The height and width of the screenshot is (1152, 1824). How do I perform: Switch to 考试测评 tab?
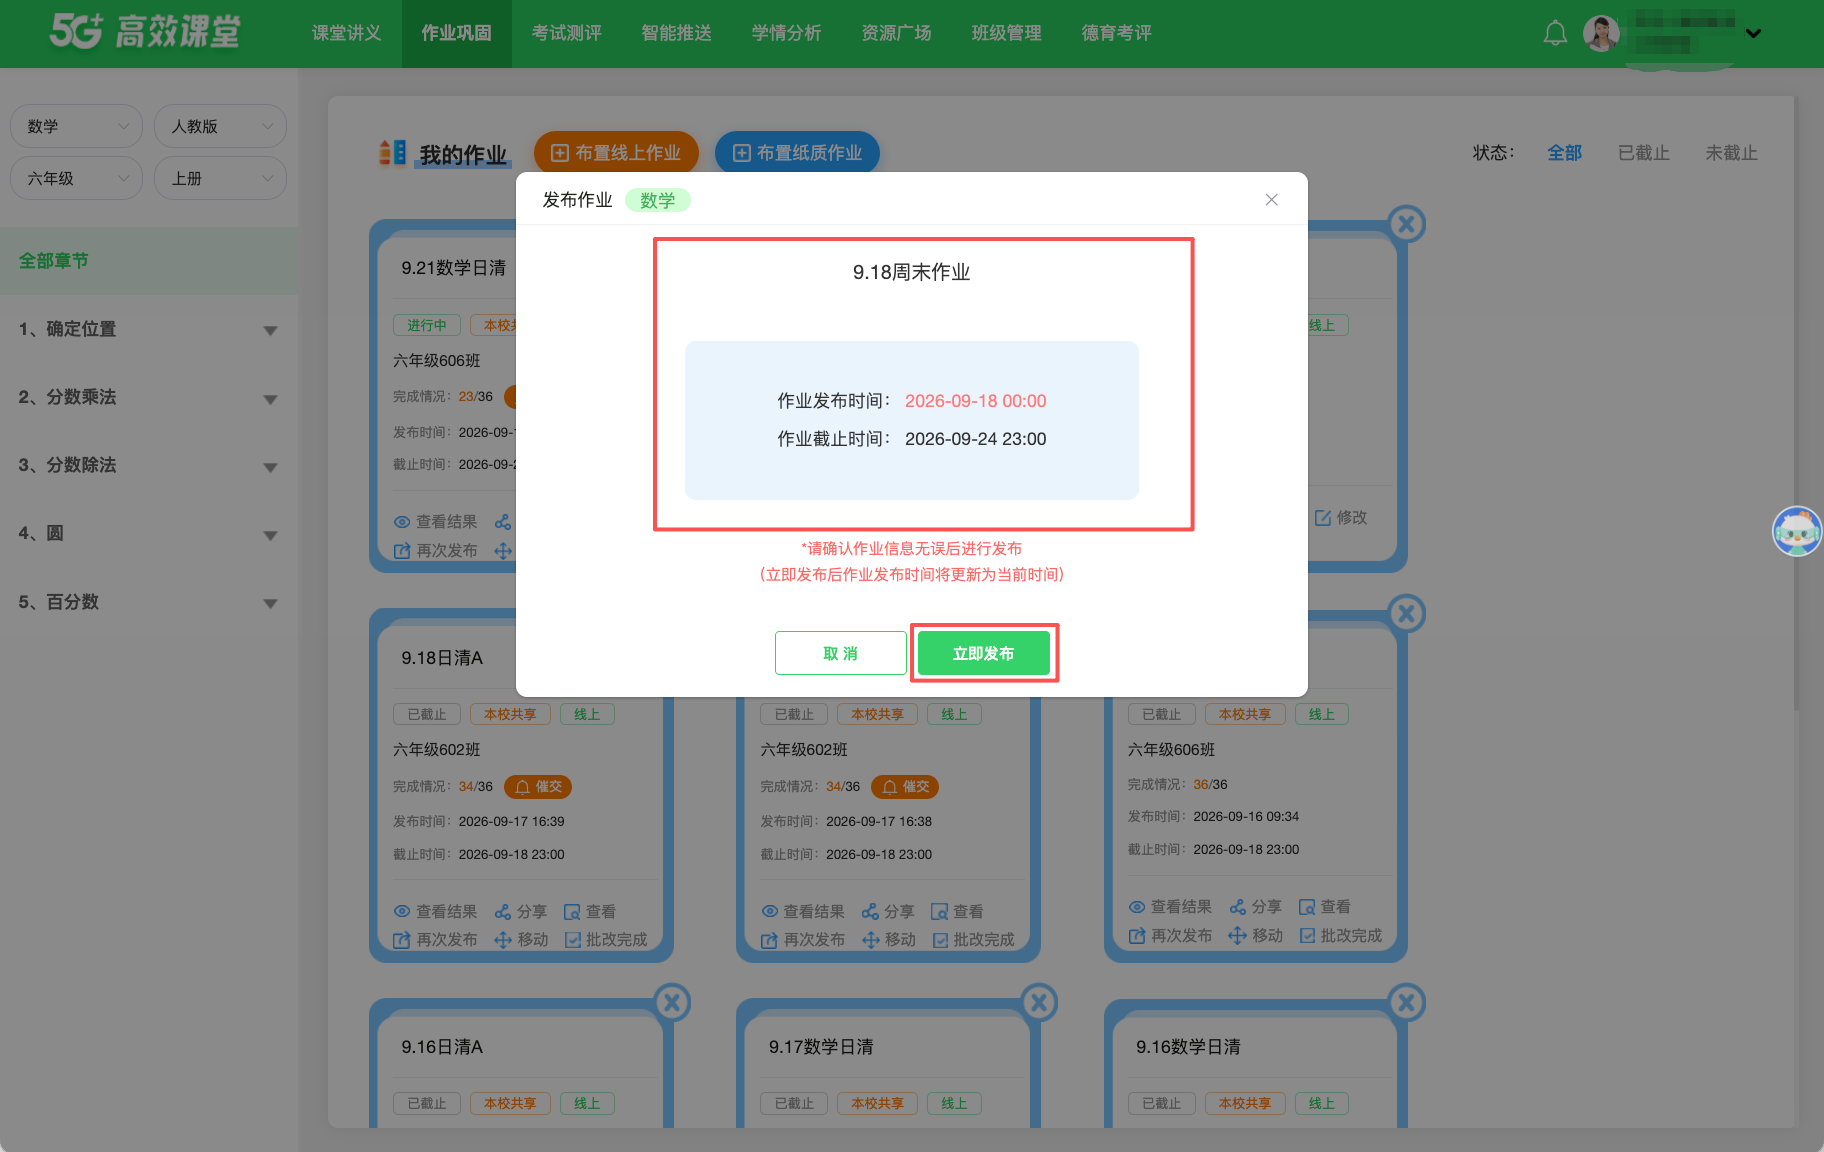pyautogui.click(x=566, y=33)
